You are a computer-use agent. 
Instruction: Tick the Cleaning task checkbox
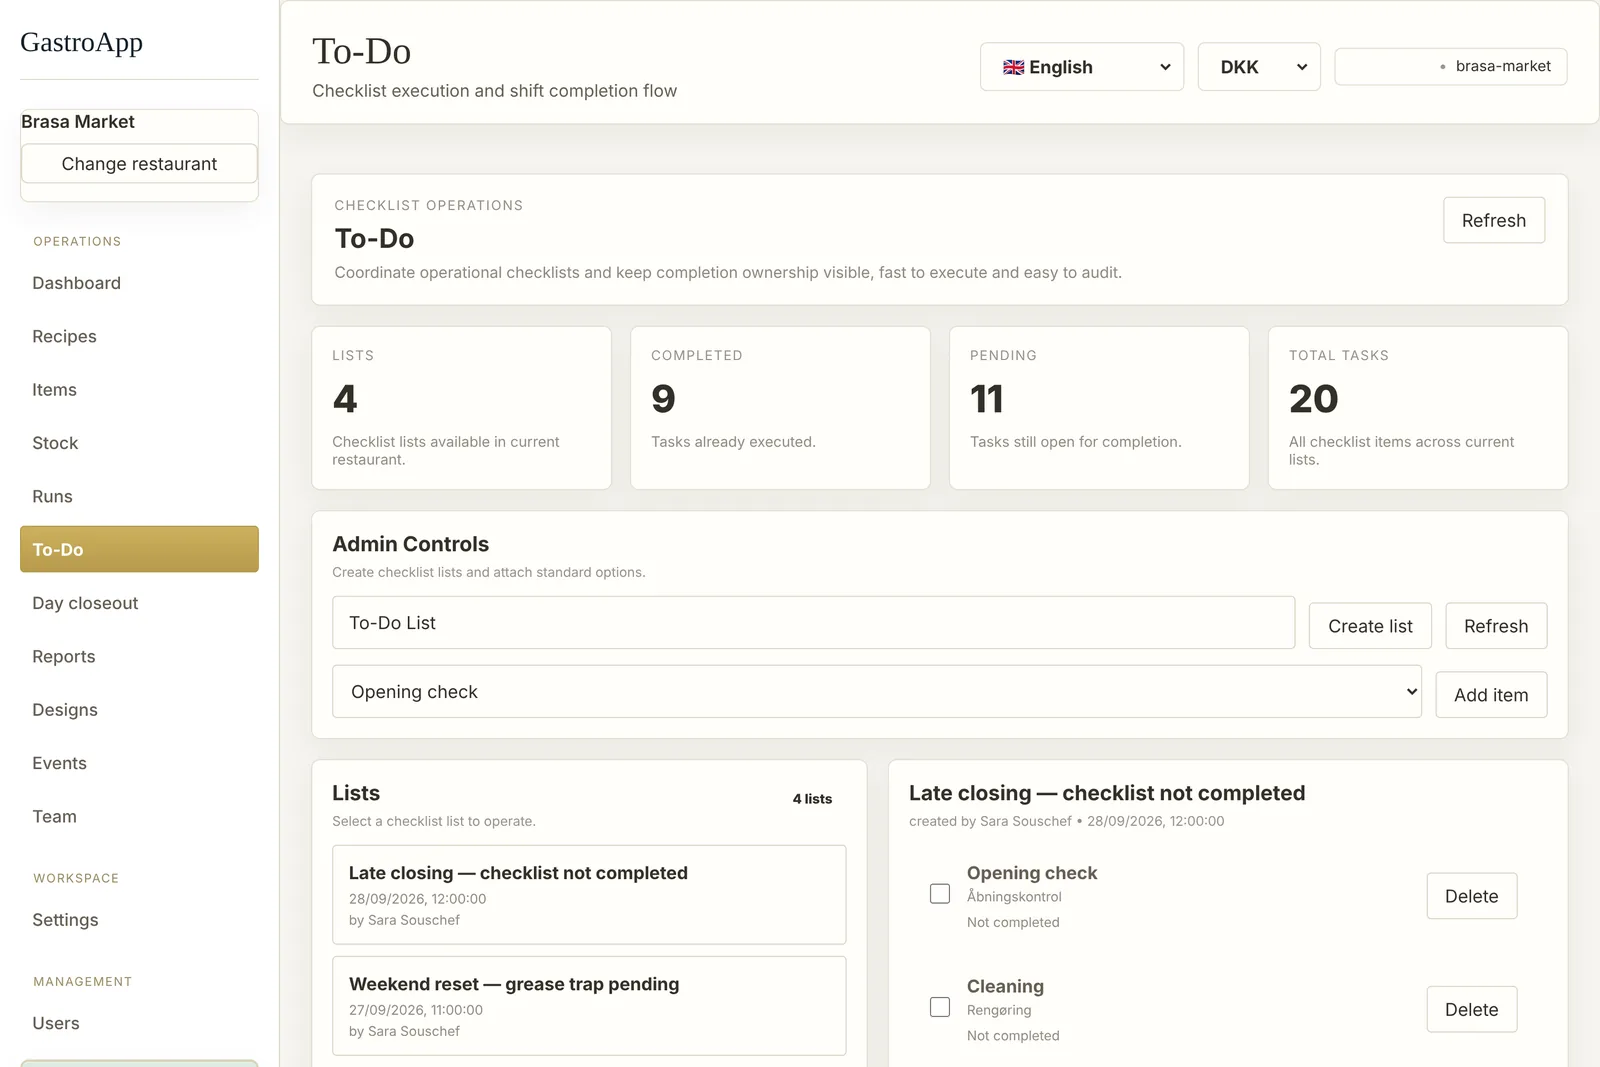(940, 1006)
